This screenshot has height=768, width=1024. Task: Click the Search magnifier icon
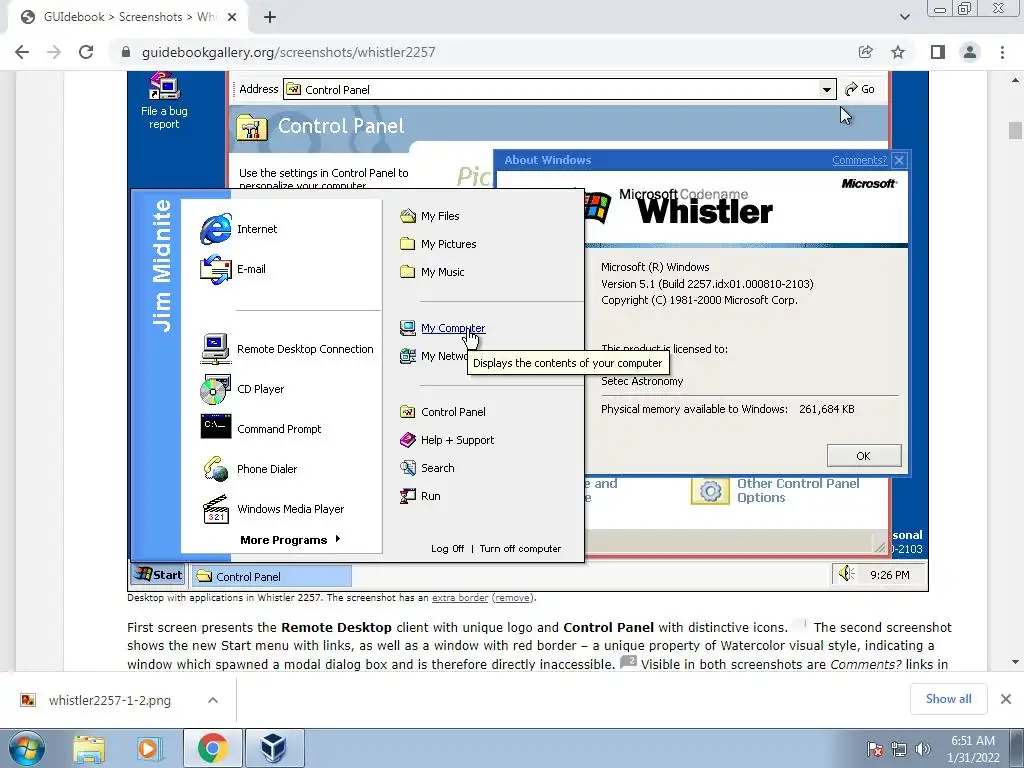click(x=408, y=468)
